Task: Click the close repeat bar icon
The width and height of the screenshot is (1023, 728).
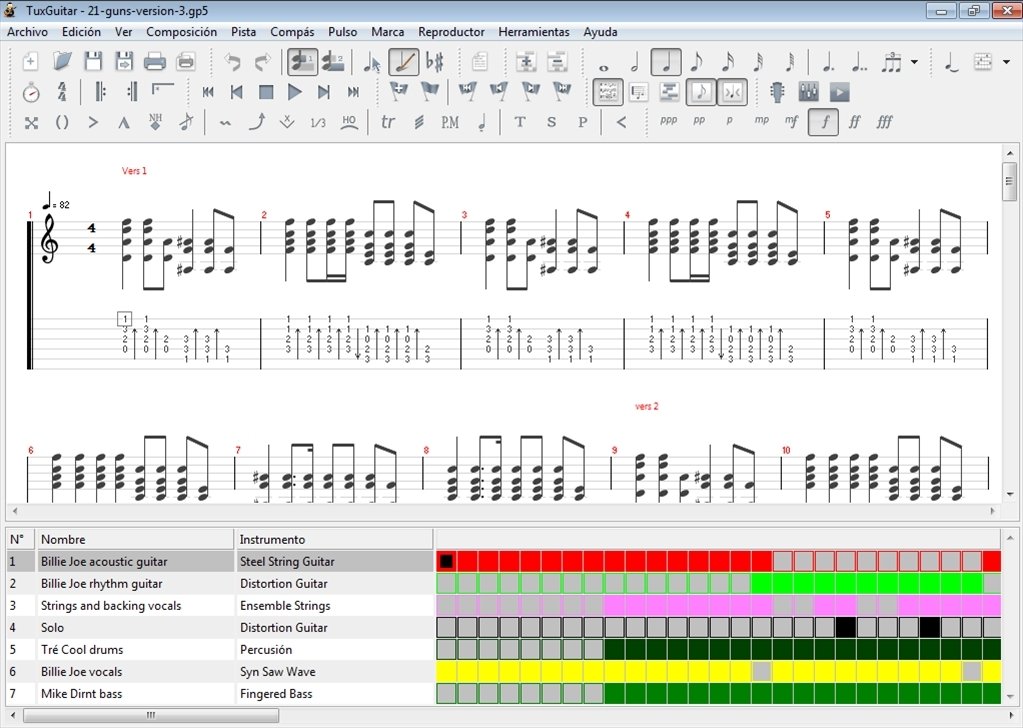Action: [132, 92]
